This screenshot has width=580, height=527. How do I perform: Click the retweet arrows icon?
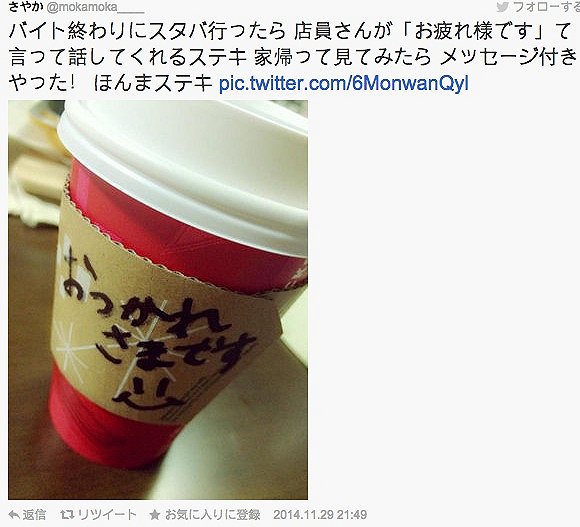(x=67, y=514)
